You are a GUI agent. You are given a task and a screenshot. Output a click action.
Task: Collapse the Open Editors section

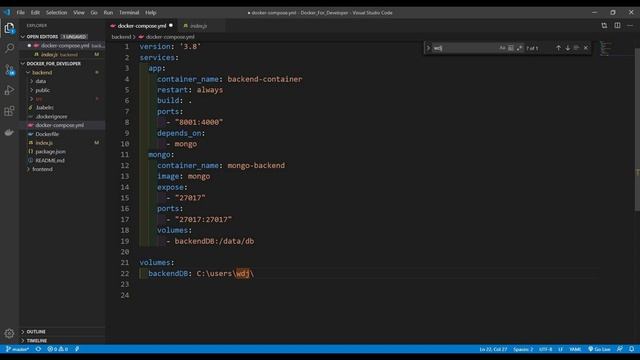pos(23,37)
